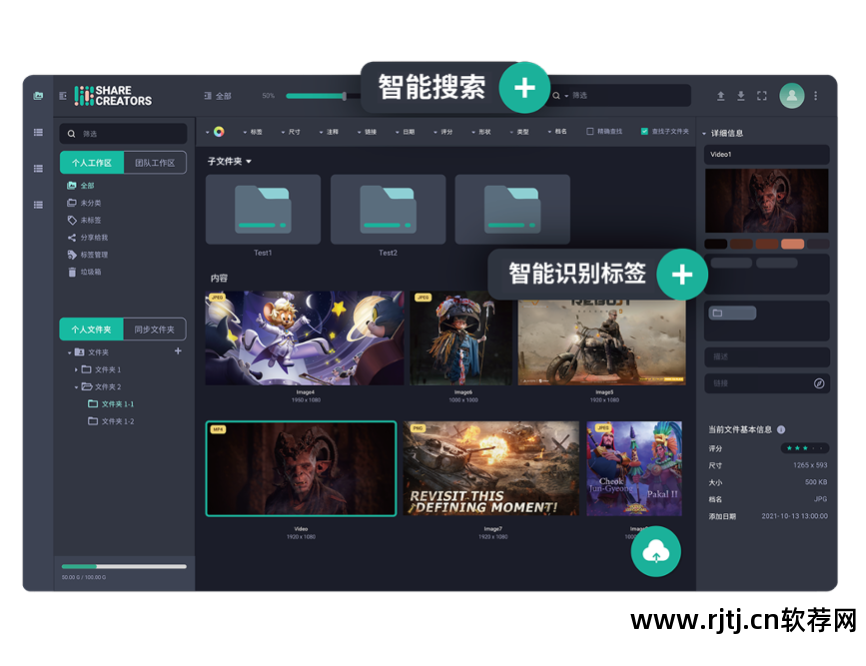Click the upload arrow icon in header

(721, 96)
